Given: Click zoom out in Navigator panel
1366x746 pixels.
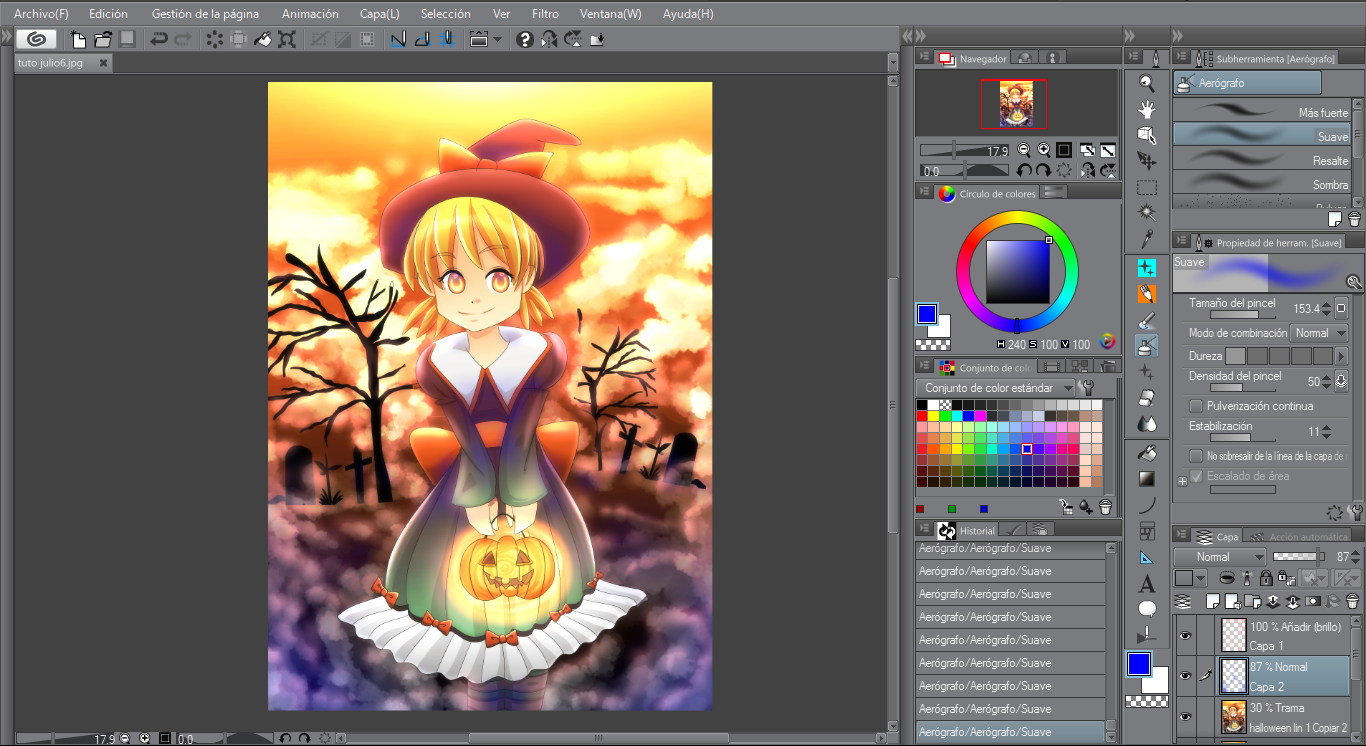Looking at the screenshot, I should 1024,150.
